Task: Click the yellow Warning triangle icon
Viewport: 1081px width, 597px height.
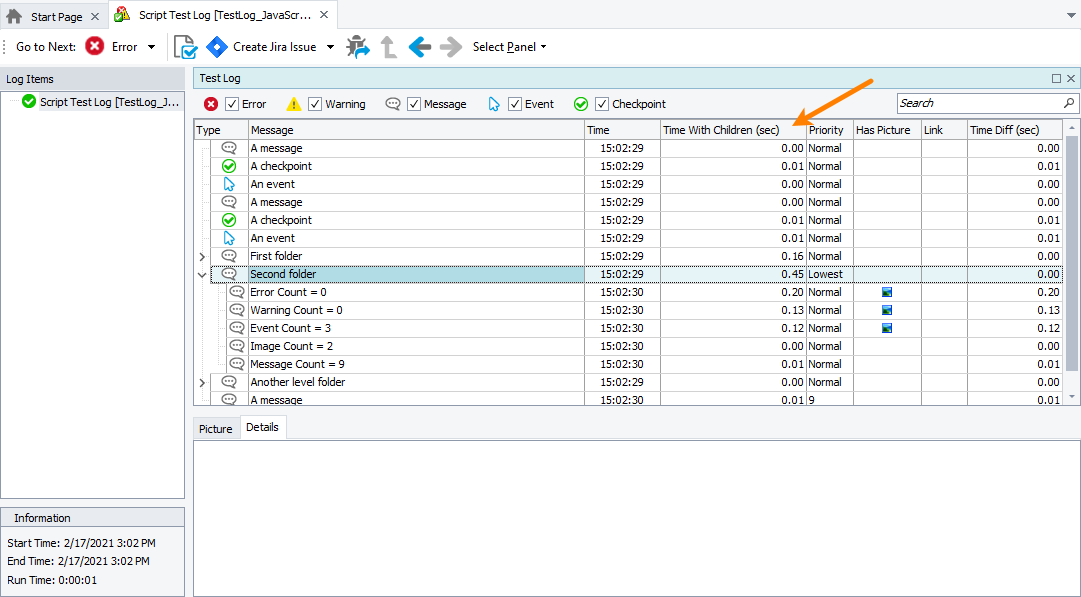Action: pyautogui.click(x=293, y=103)
